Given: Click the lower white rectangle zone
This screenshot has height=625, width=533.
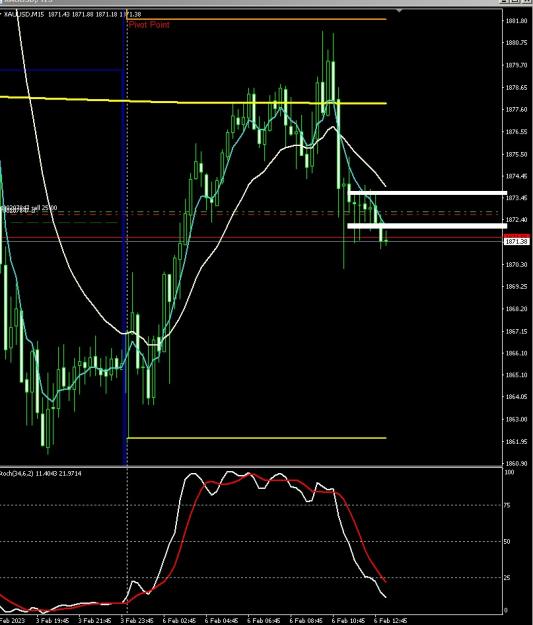Looking at the screenshot, I should (427, 226).
